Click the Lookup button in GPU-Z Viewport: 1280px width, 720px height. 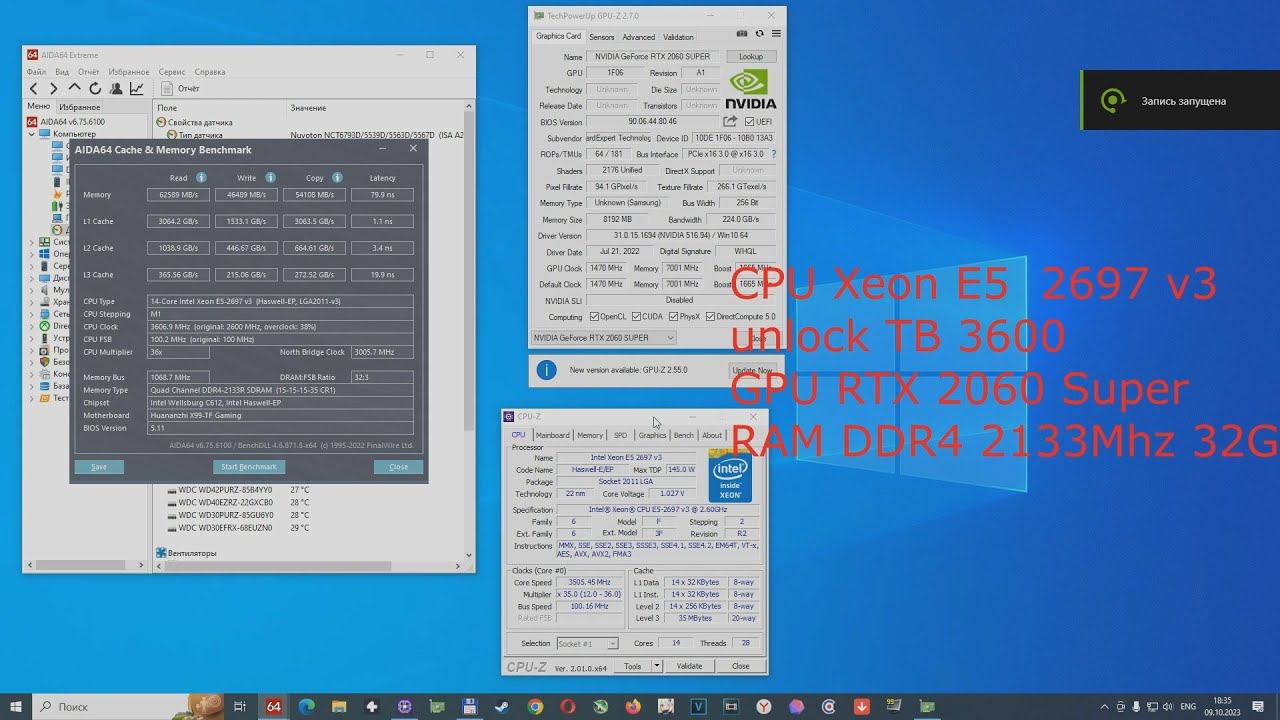coord(751,57)
